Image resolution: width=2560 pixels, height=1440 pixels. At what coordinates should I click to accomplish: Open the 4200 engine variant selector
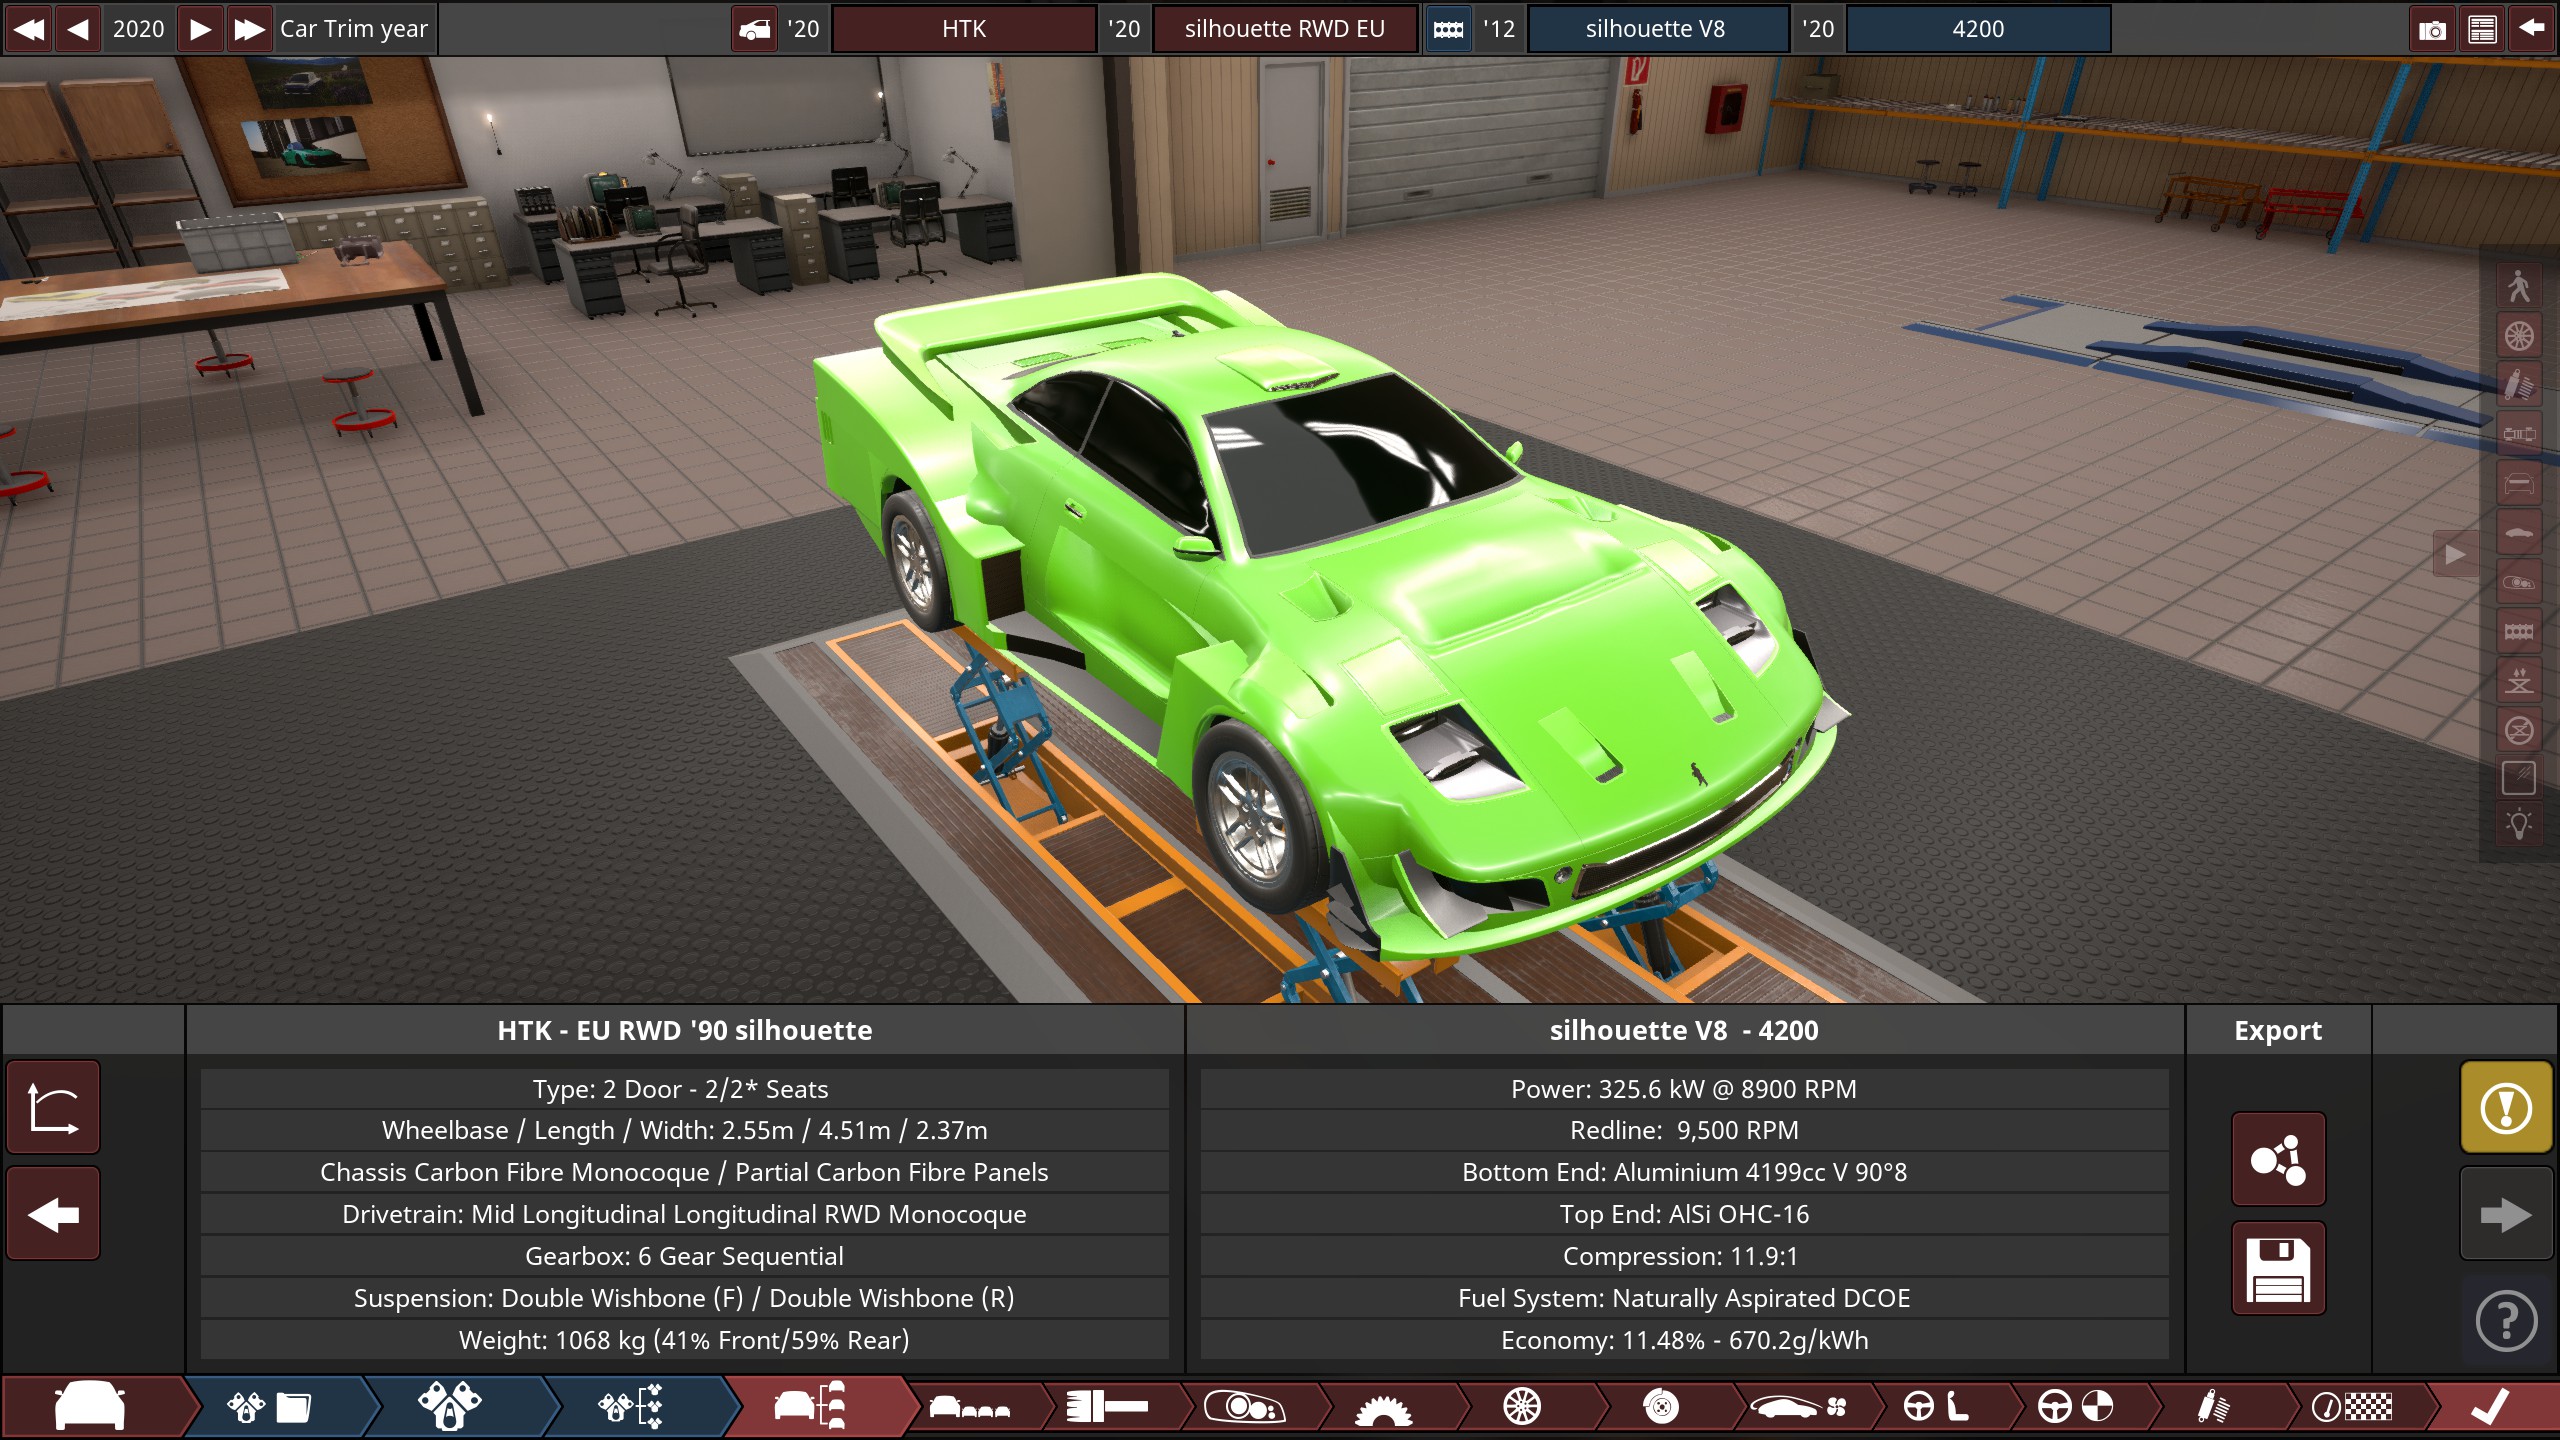point(1978,28)
